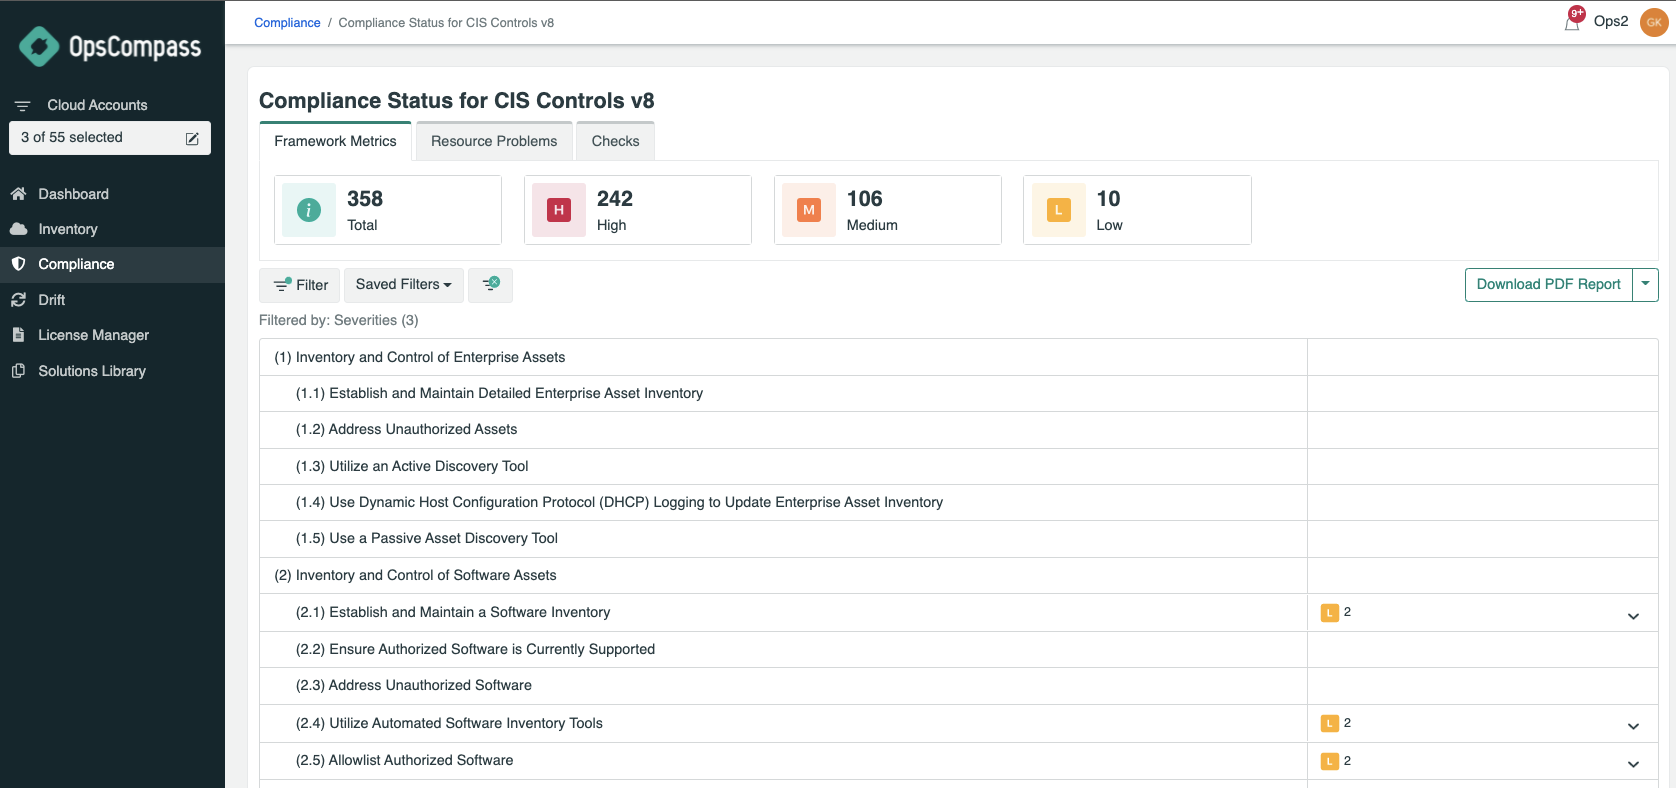Open the Download PDF Report dropdown arrow

coord(1645,285)
